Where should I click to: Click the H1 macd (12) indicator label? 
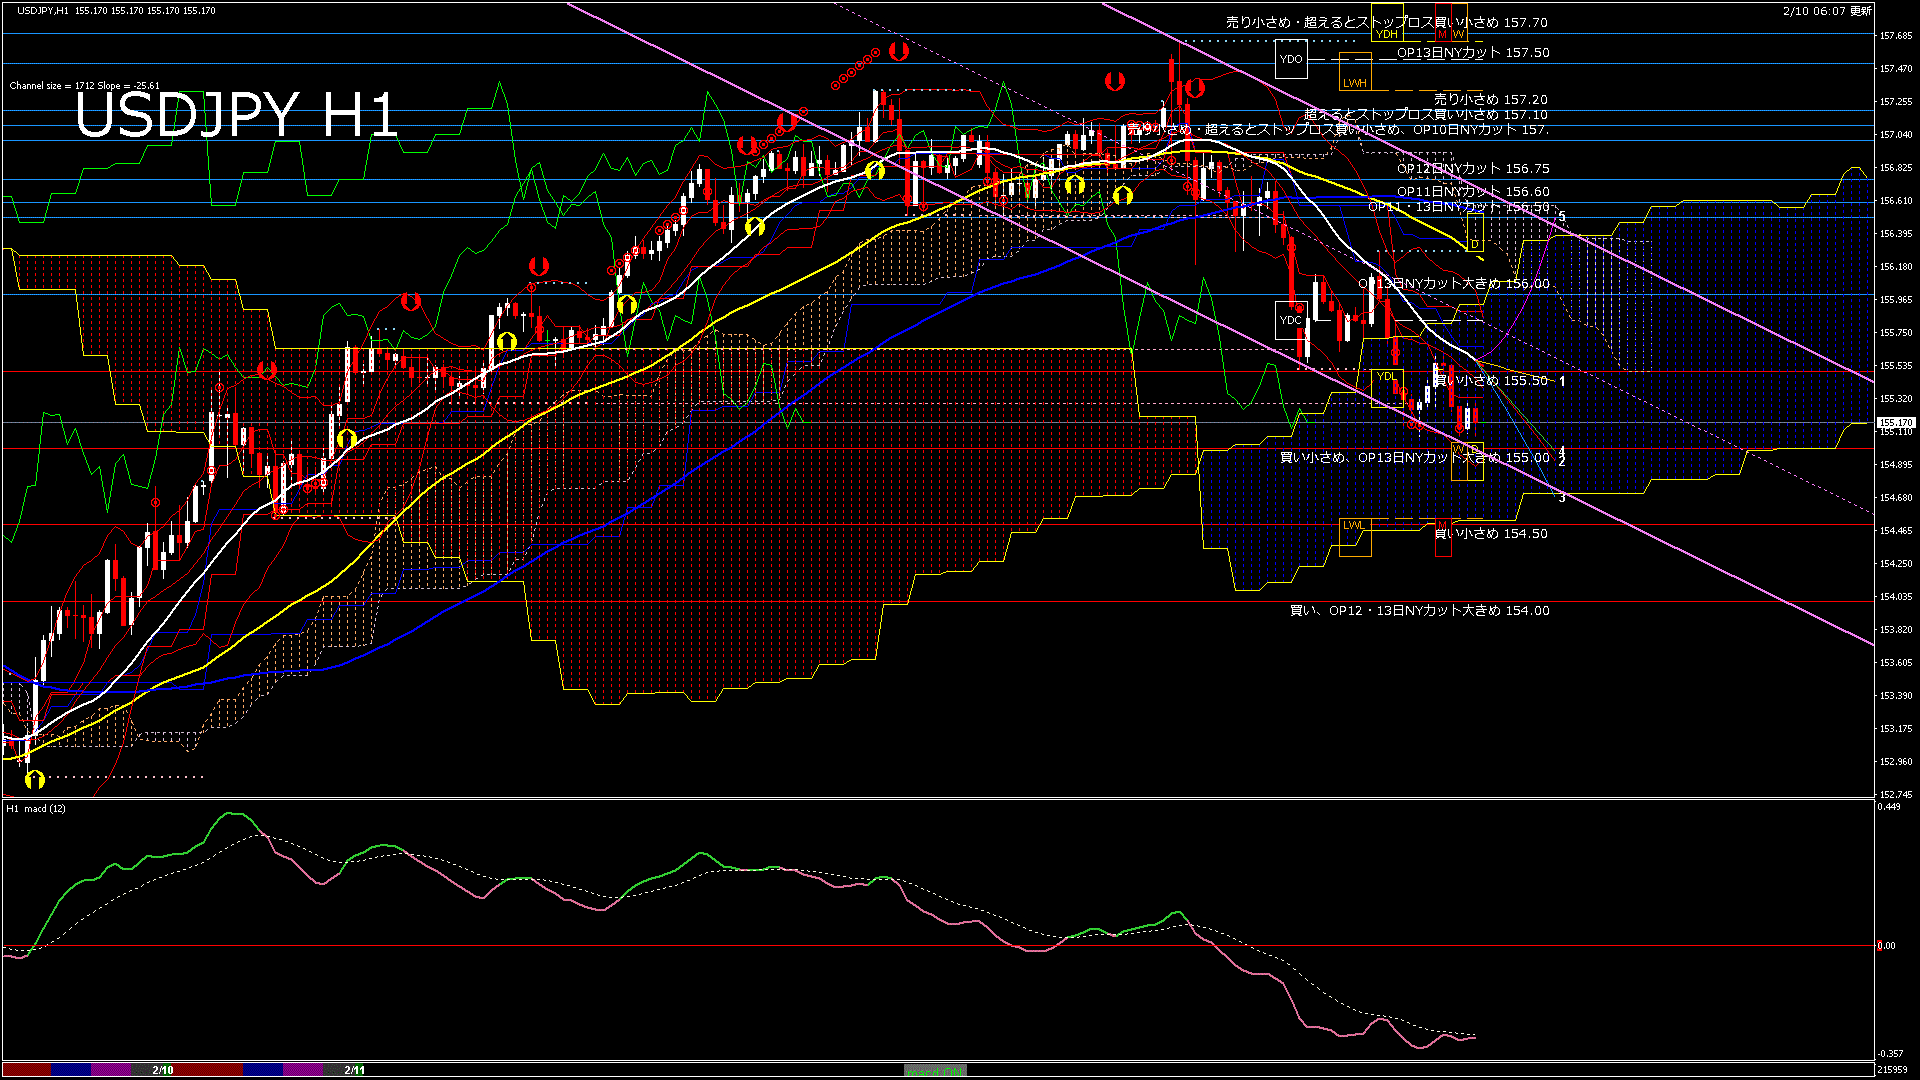36,808
